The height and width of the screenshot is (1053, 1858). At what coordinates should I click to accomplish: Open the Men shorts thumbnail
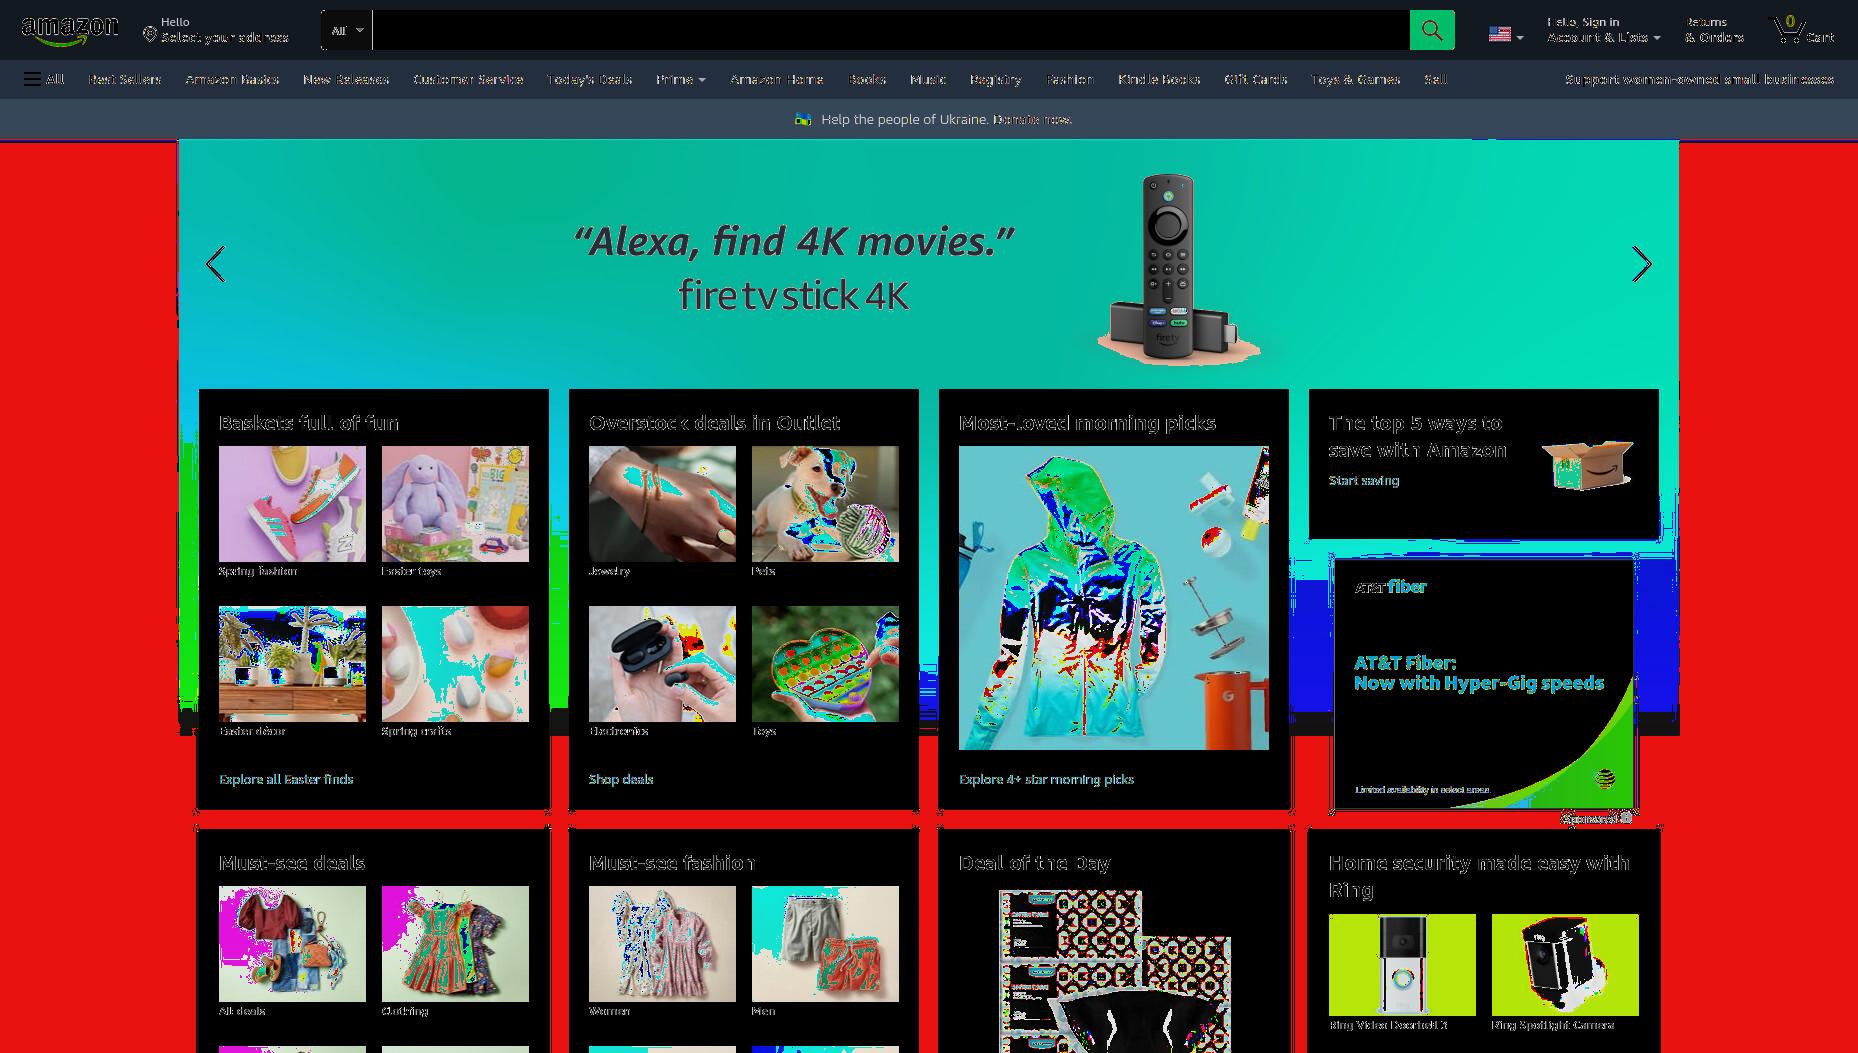click(x=825, y=944)
